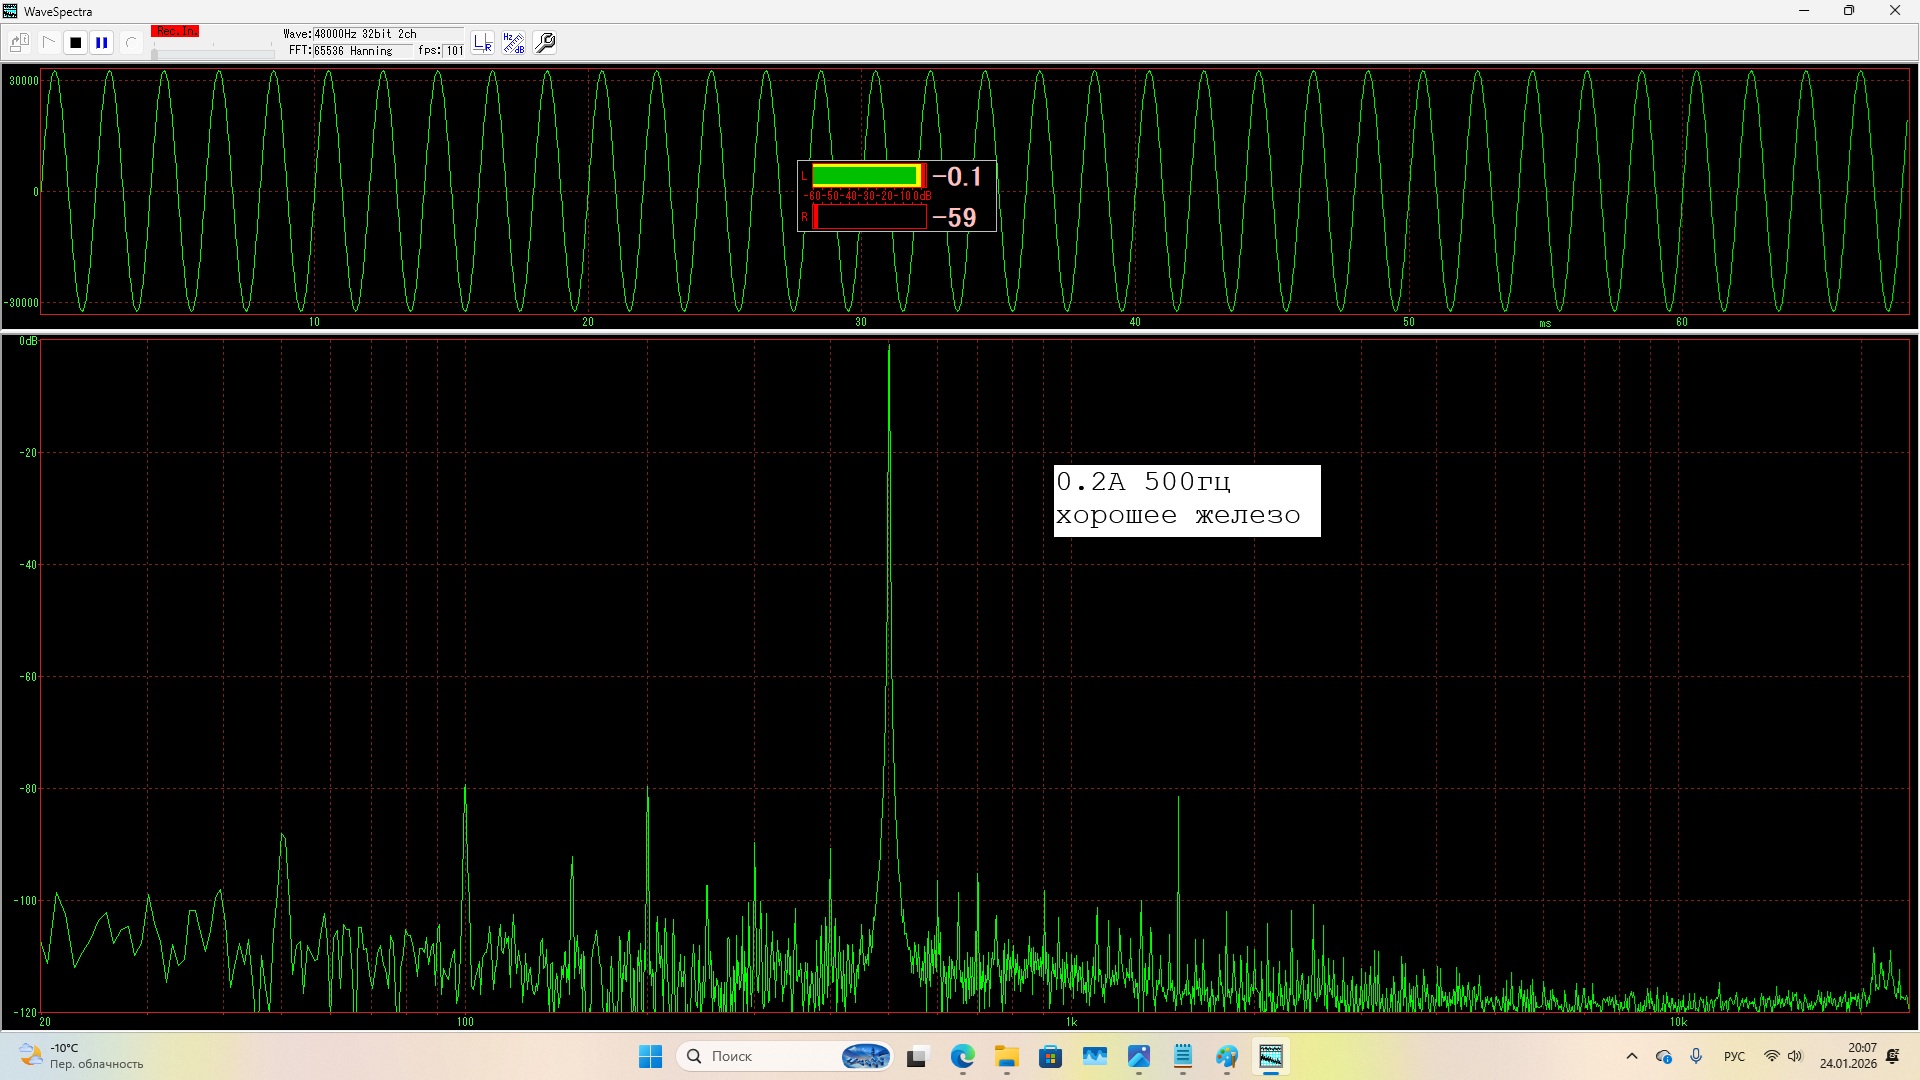Click the Windows Start button

[650, 1056]
